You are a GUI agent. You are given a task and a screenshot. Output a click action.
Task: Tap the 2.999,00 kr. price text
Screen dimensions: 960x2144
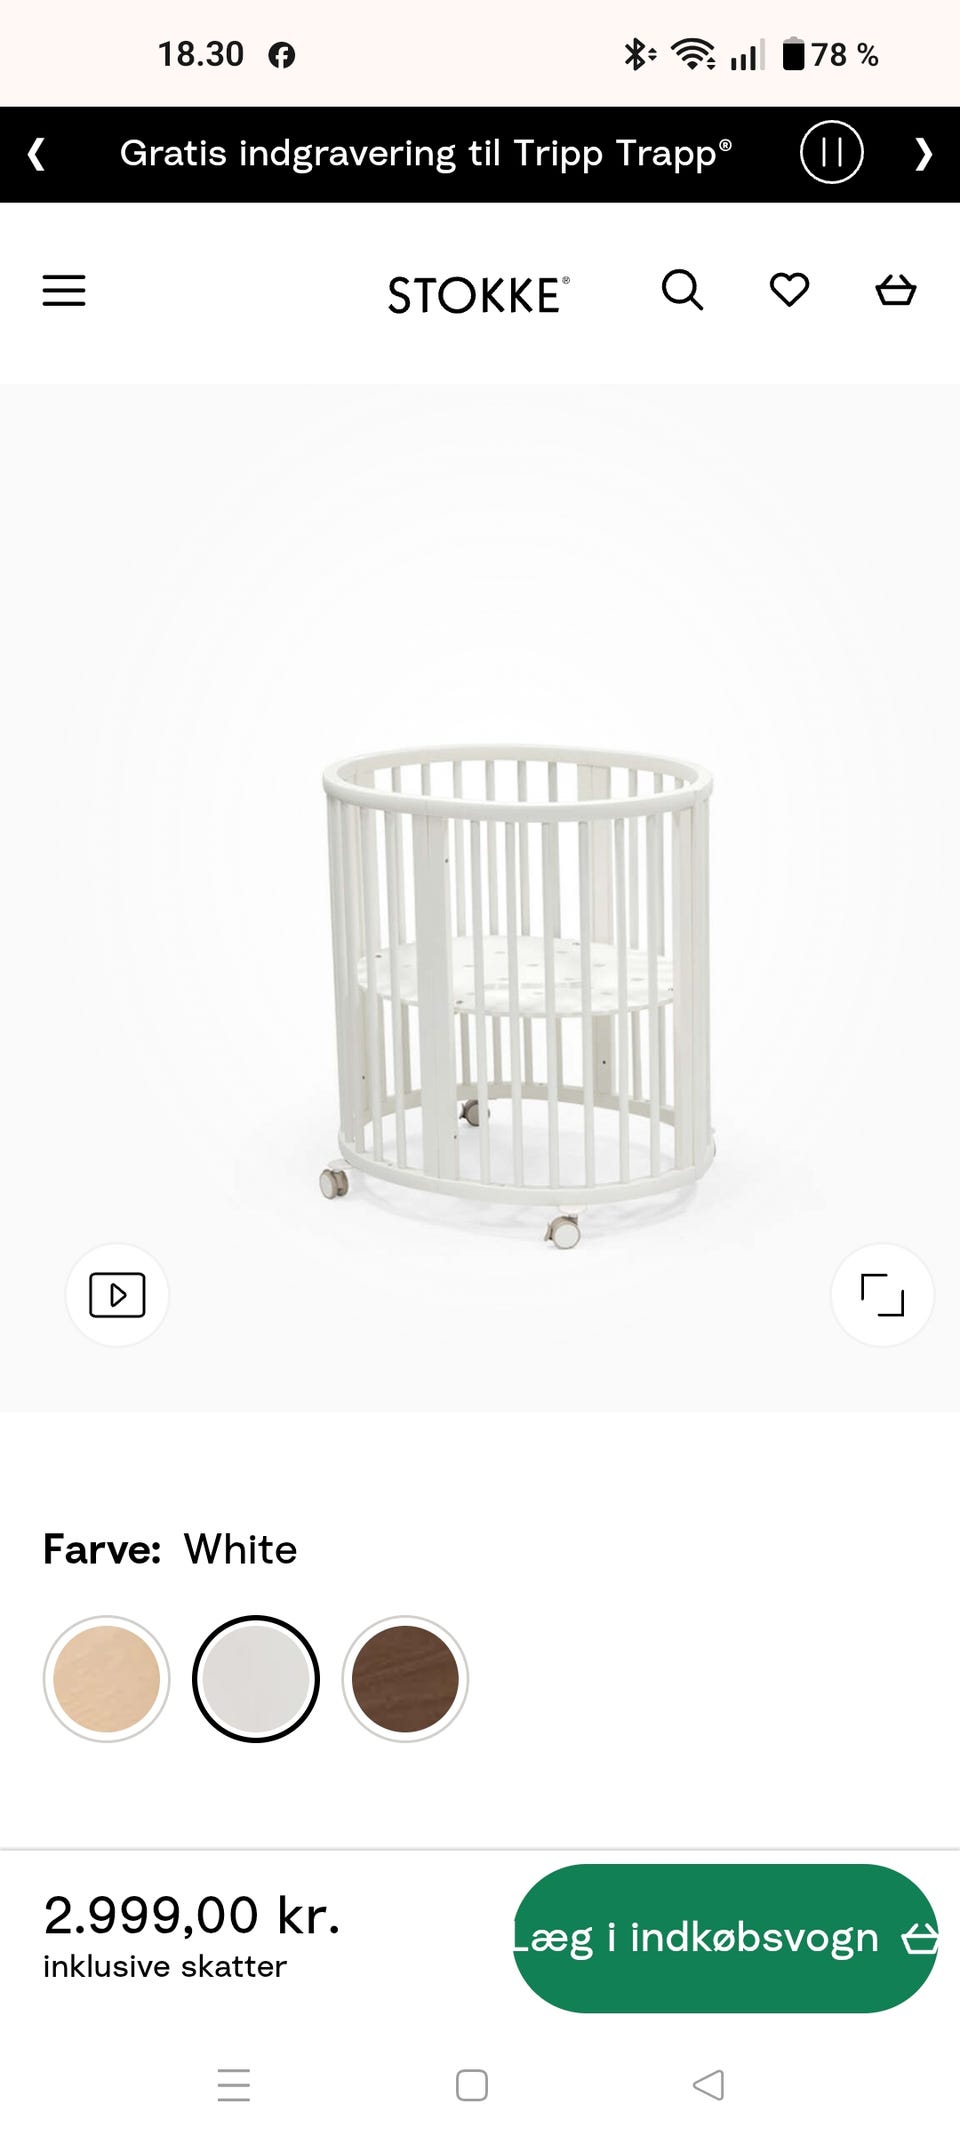tap(192, 1915)
